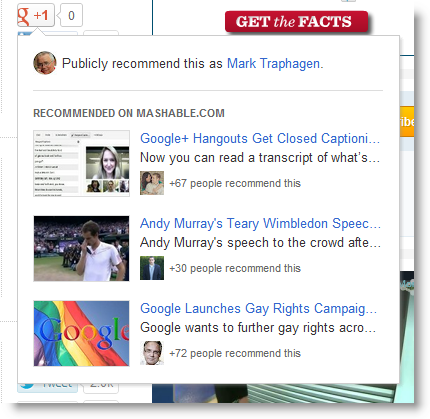Click the Andy Murray tennis photo thumbnail

pyautogui.click(x=81, y=248)
